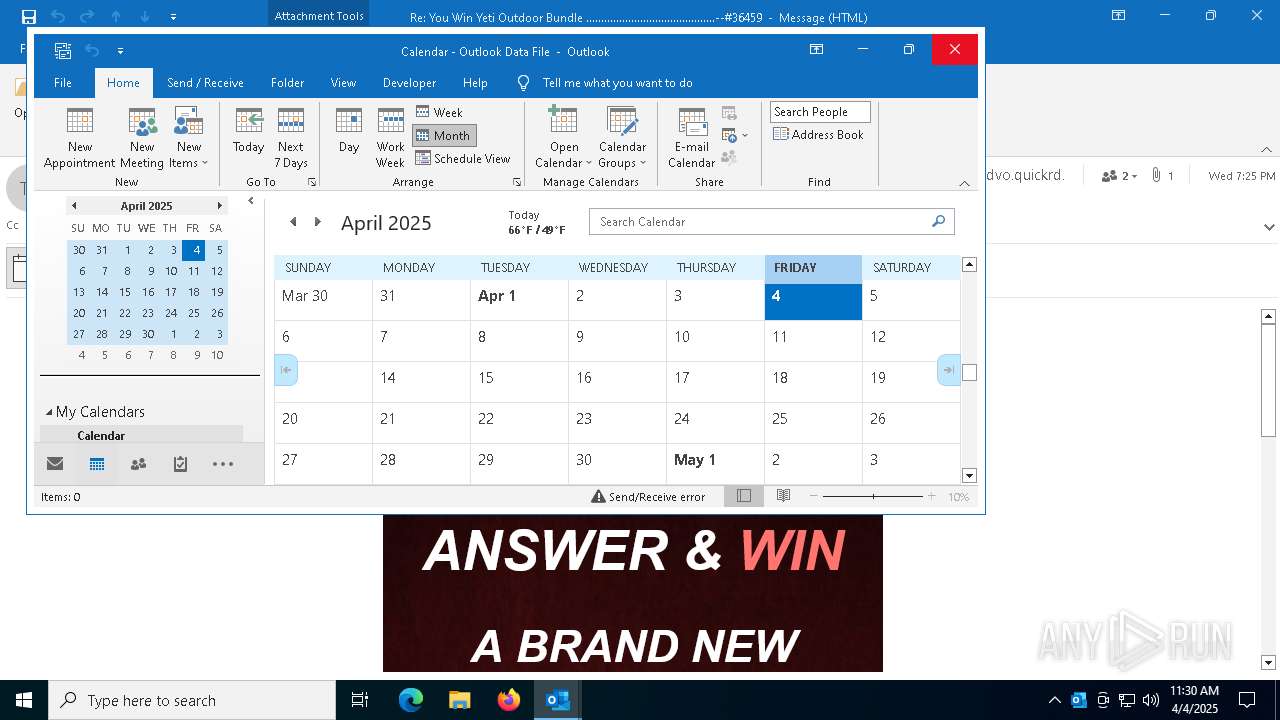This screenshot has width=1280, height=720.
Task: Open Customize Quick Access Toolbar dropdown
Action: tap(120, 51)
